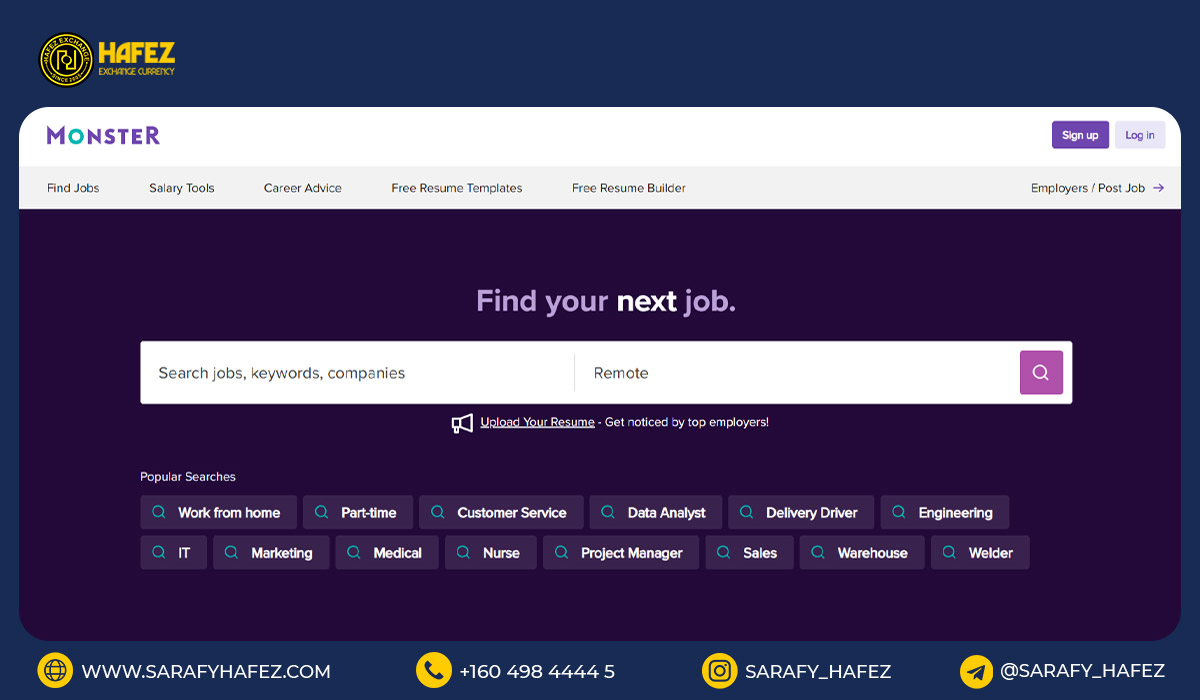
Task: Click the search icon in Project Manager chip
Action: click(x=561, y=552)
